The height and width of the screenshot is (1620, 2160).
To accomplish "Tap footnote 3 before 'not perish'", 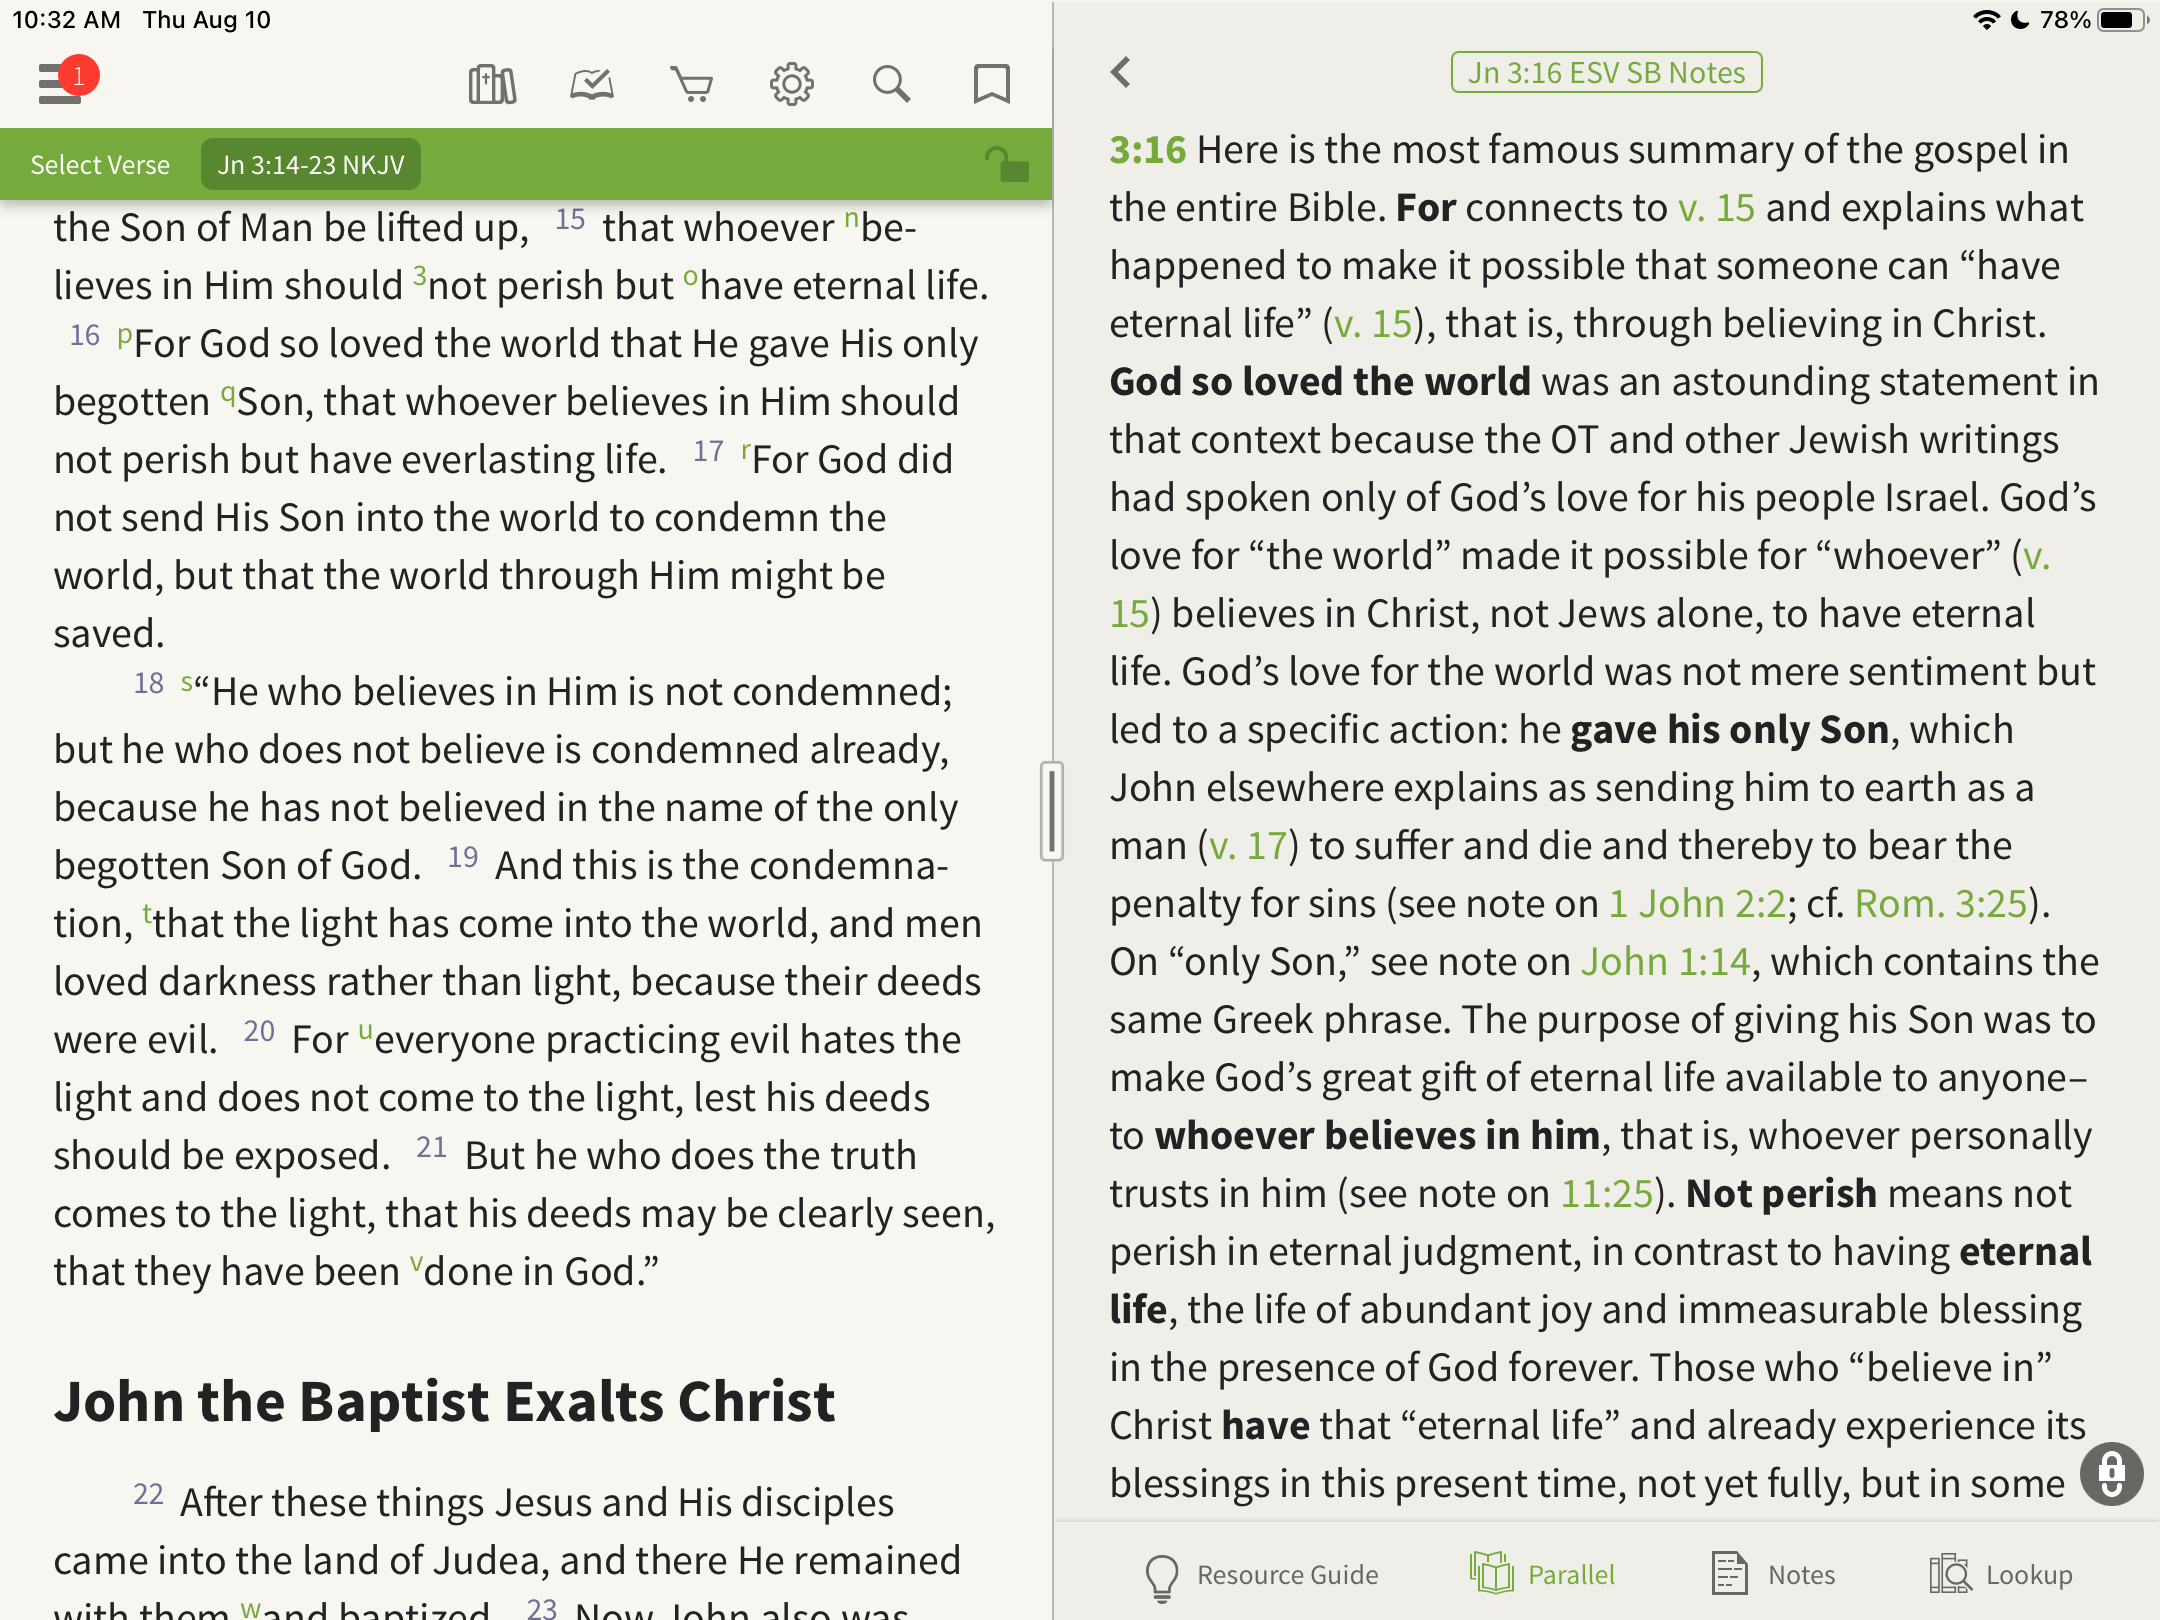I will coord(420,276).
